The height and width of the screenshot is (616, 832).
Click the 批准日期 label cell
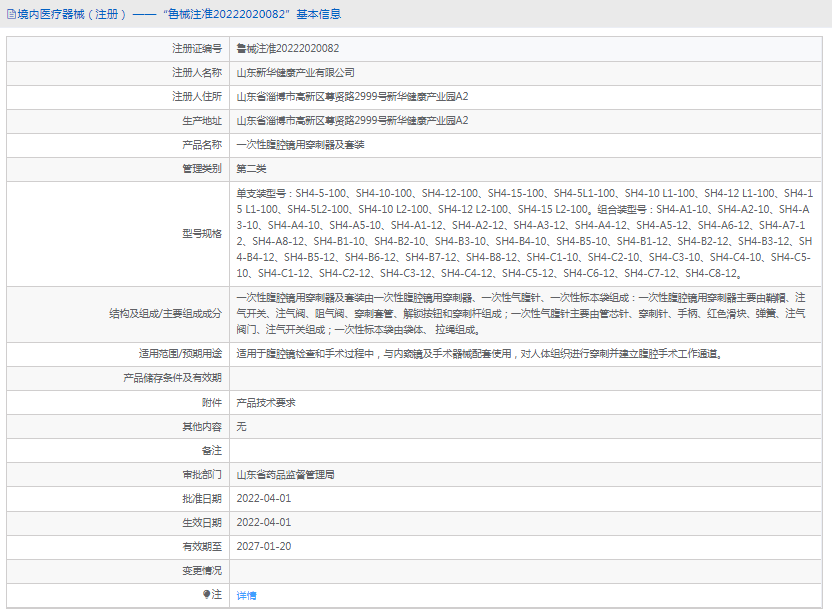(118, 499)
